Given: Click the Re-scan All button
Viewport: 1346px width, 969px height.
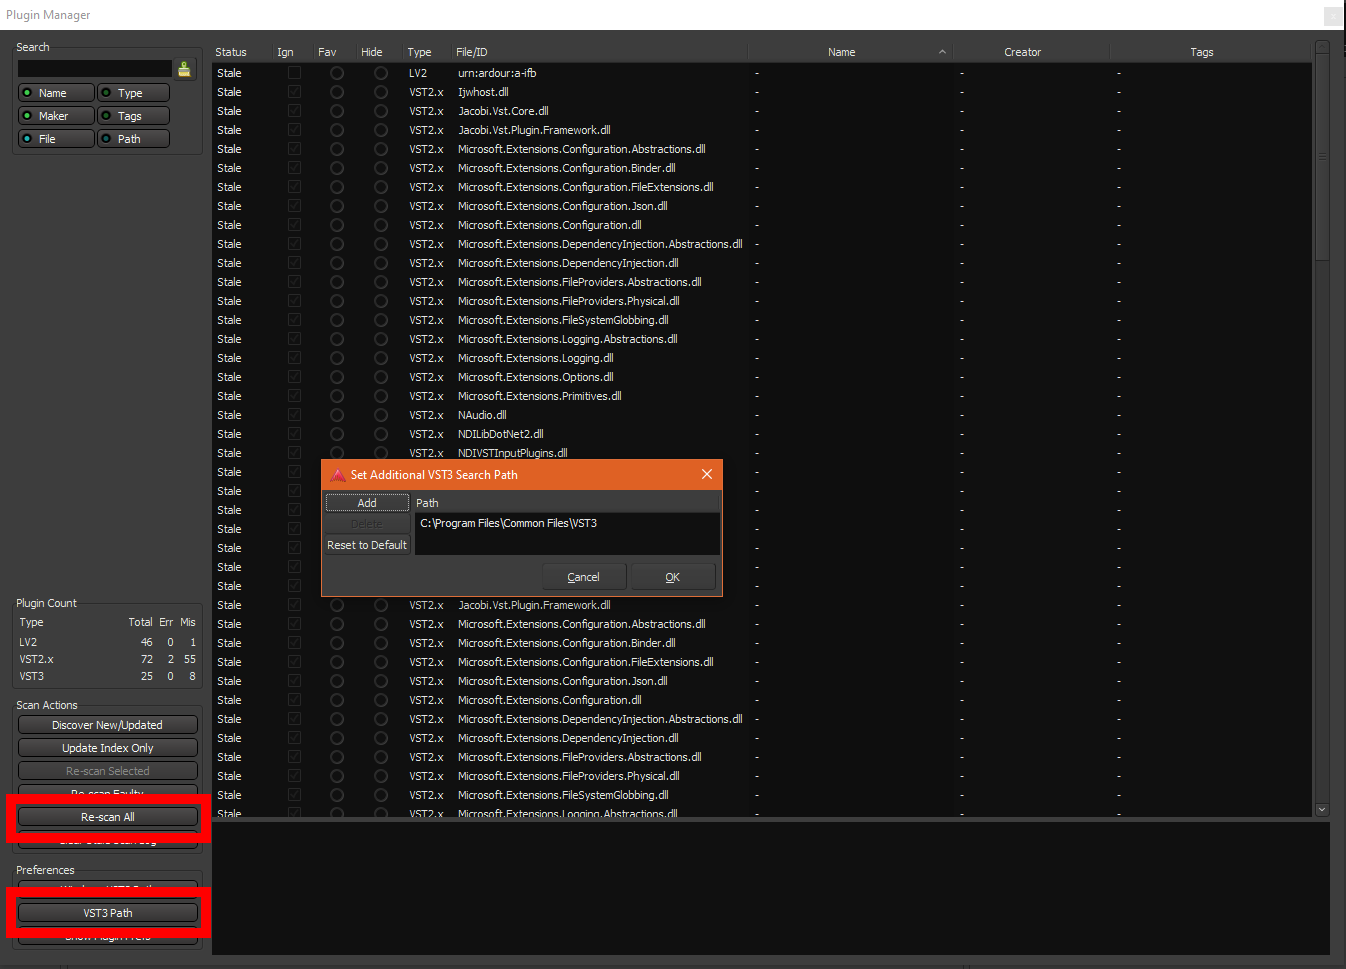Looking at the screenshot, I should pyautogui.click(x=108, y=817).
